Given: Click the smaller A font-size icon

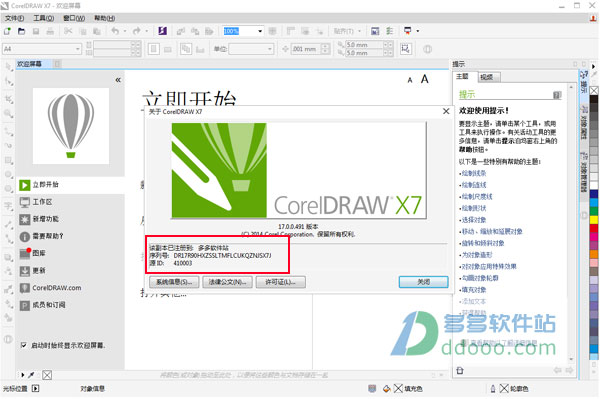Looking at the screenshot, I should click(x=410, y=80).
